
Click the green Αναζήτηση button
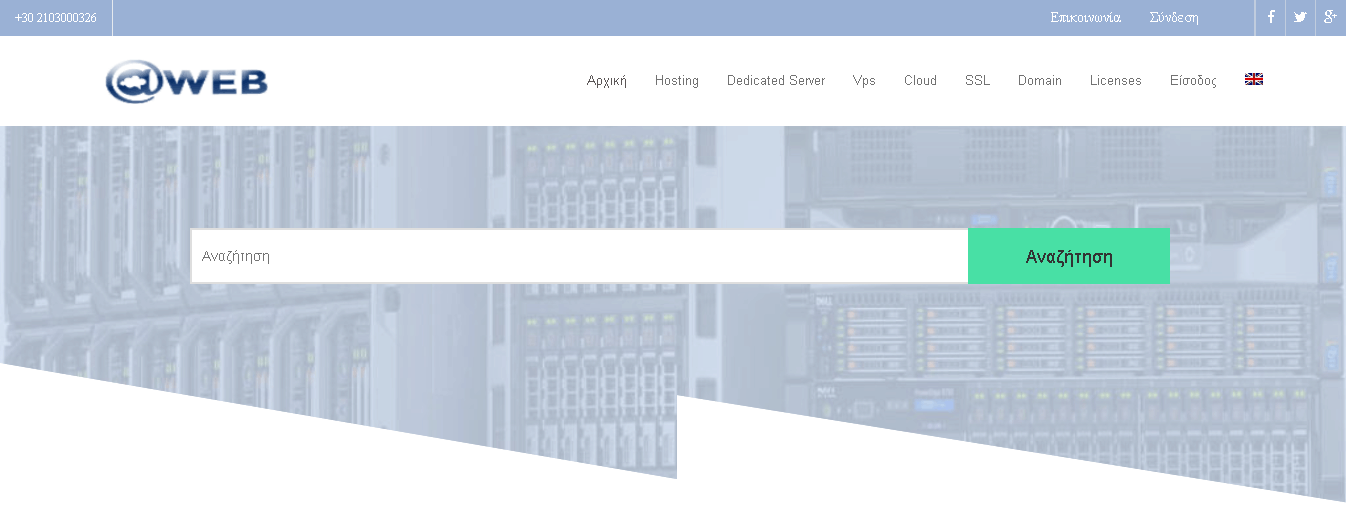pos(1069,256)
